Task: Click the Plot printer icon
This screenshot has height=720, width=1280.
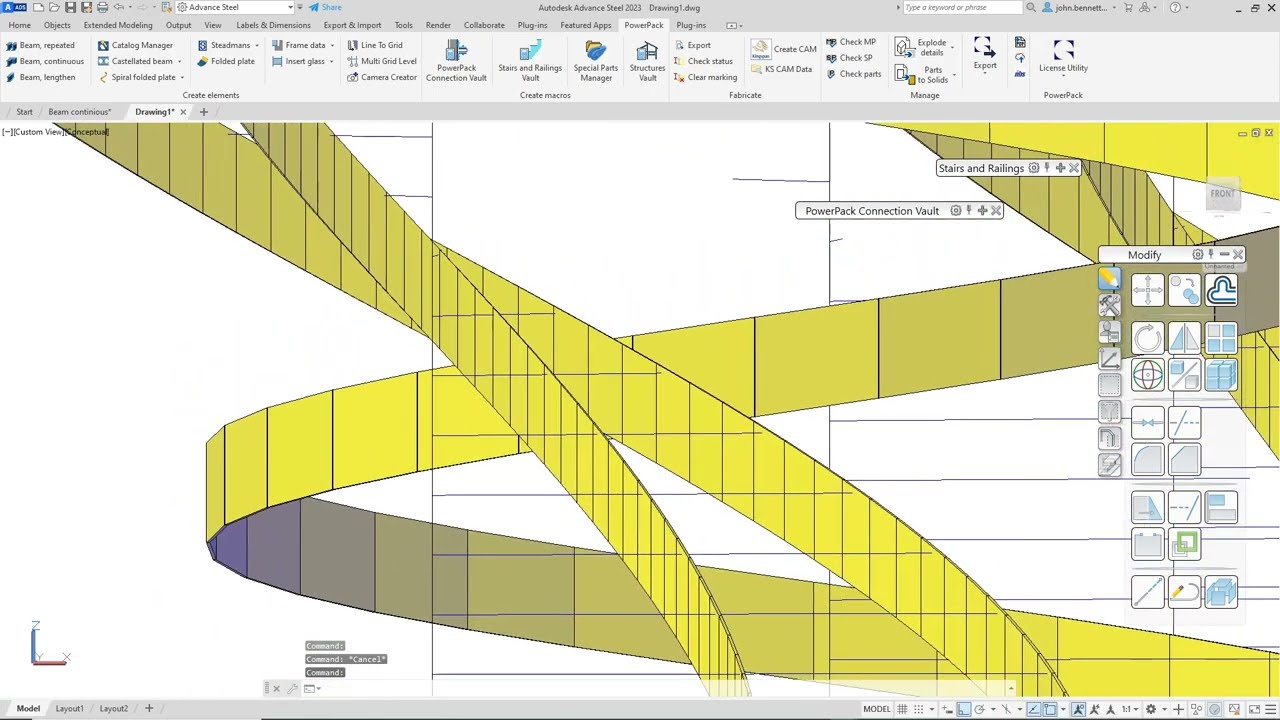Action: (x=102, y=7)
